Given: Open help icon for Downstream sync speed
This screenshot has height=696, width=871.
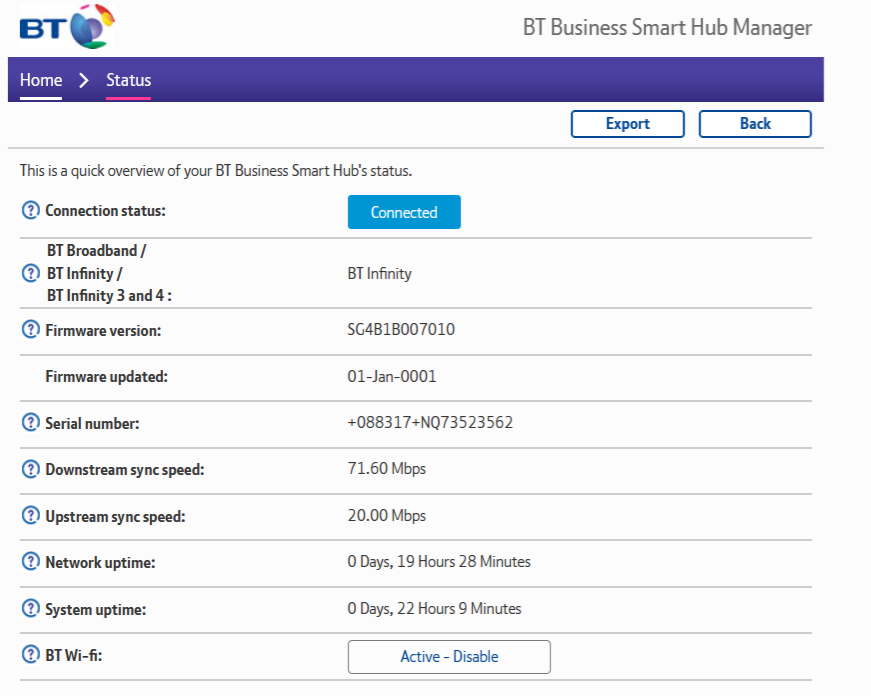Looking at the screenshot, I should [x=31, y=469].
